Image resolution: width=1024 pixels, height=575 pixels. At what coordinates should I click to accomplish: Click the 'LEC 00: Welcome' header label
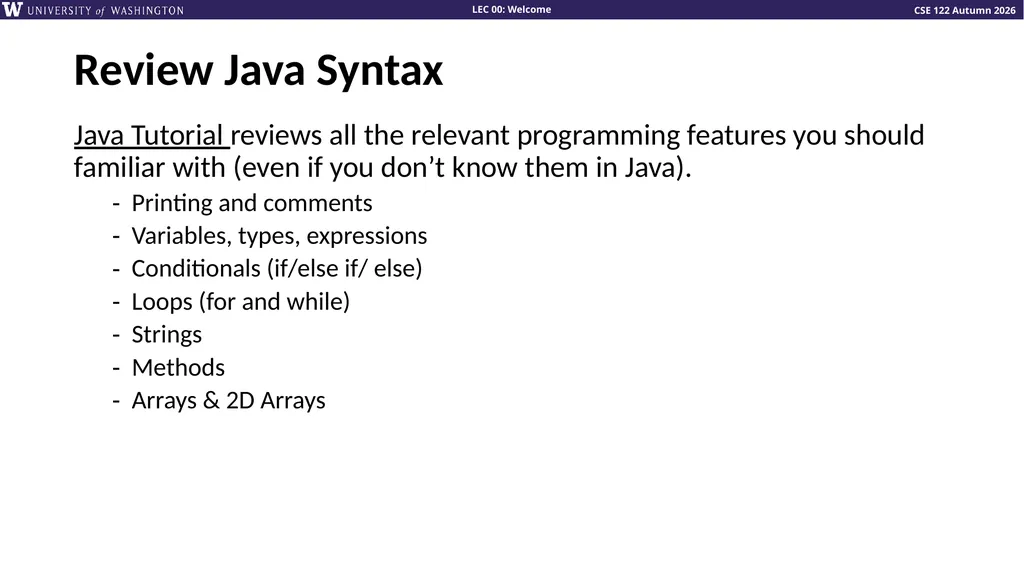511,9
